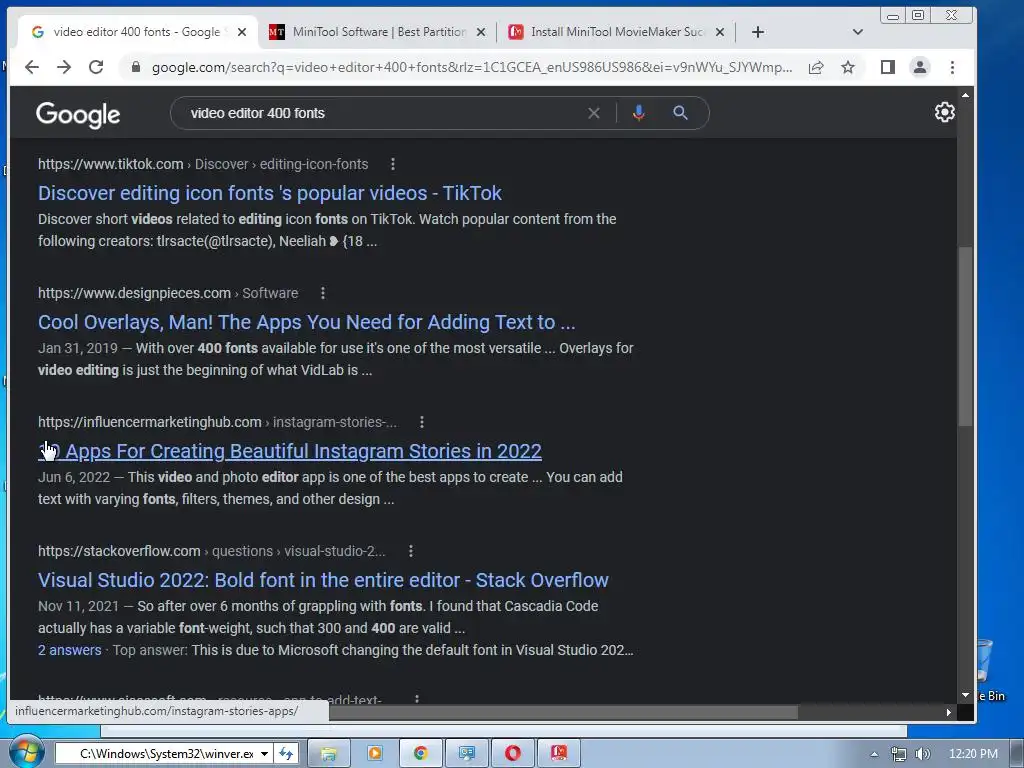The height and width of the screenshot is (768, 1024).
Task: Click the vertical scrollbar thumb
Action: [965, 336]
